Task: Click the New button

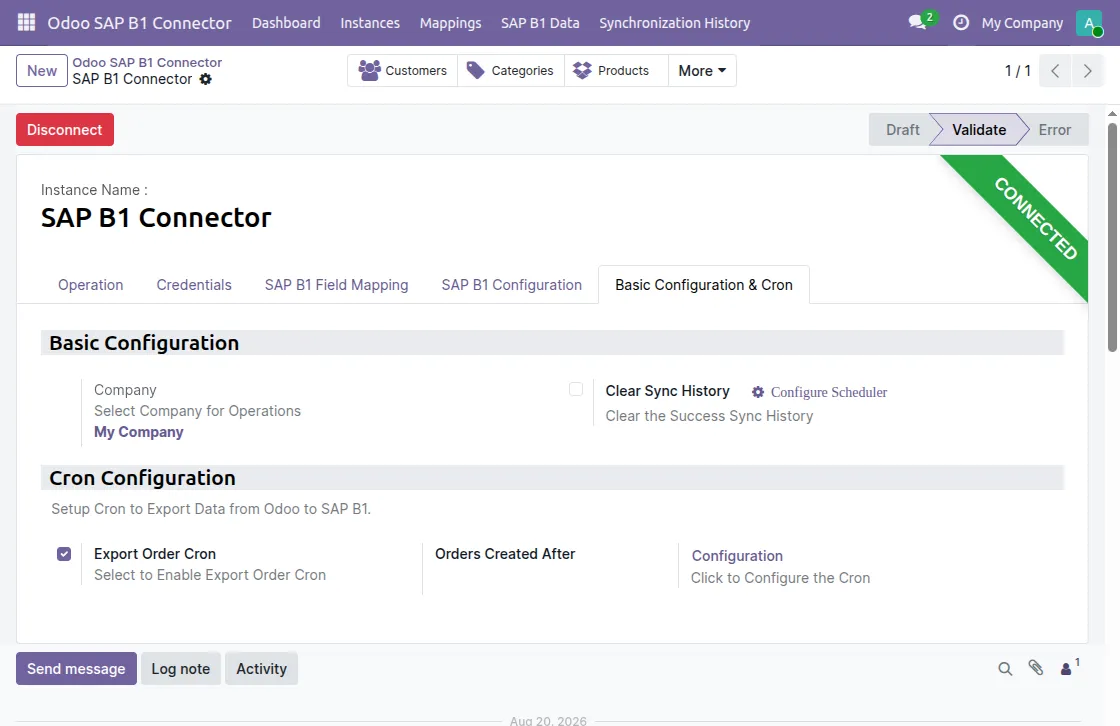Action: pos(42,71)
